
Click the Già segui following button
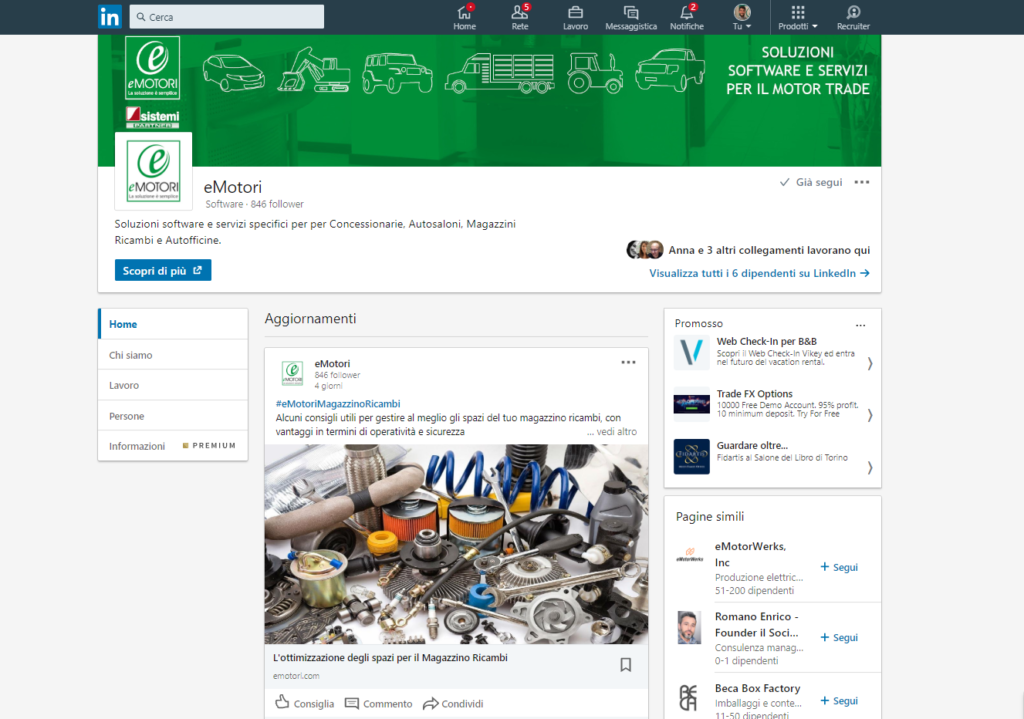coord(811,182)
